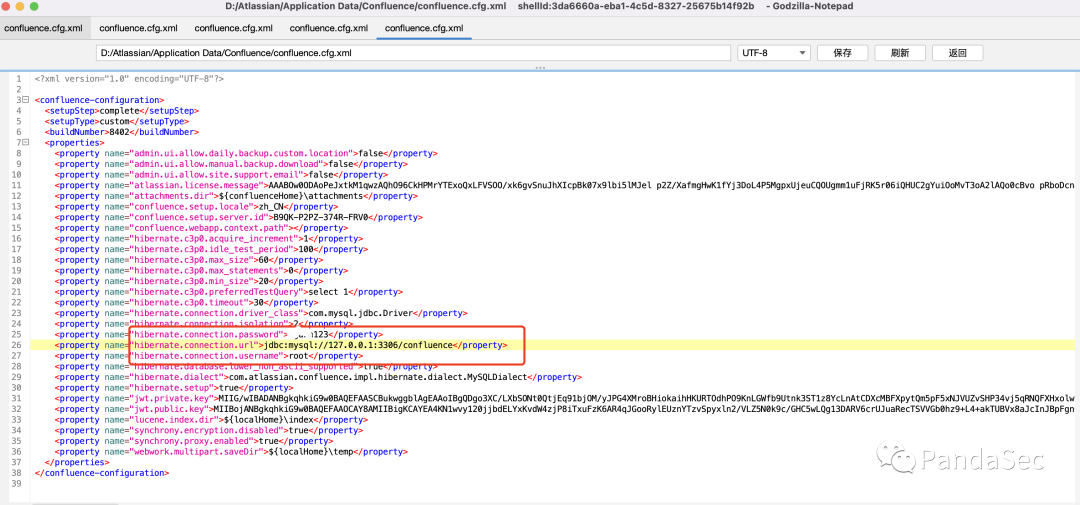This screenshot has height=505, width=1080.
Task: Select the blue-underlined active confluence.cfg.xml tab
Action: pos(424,28)
